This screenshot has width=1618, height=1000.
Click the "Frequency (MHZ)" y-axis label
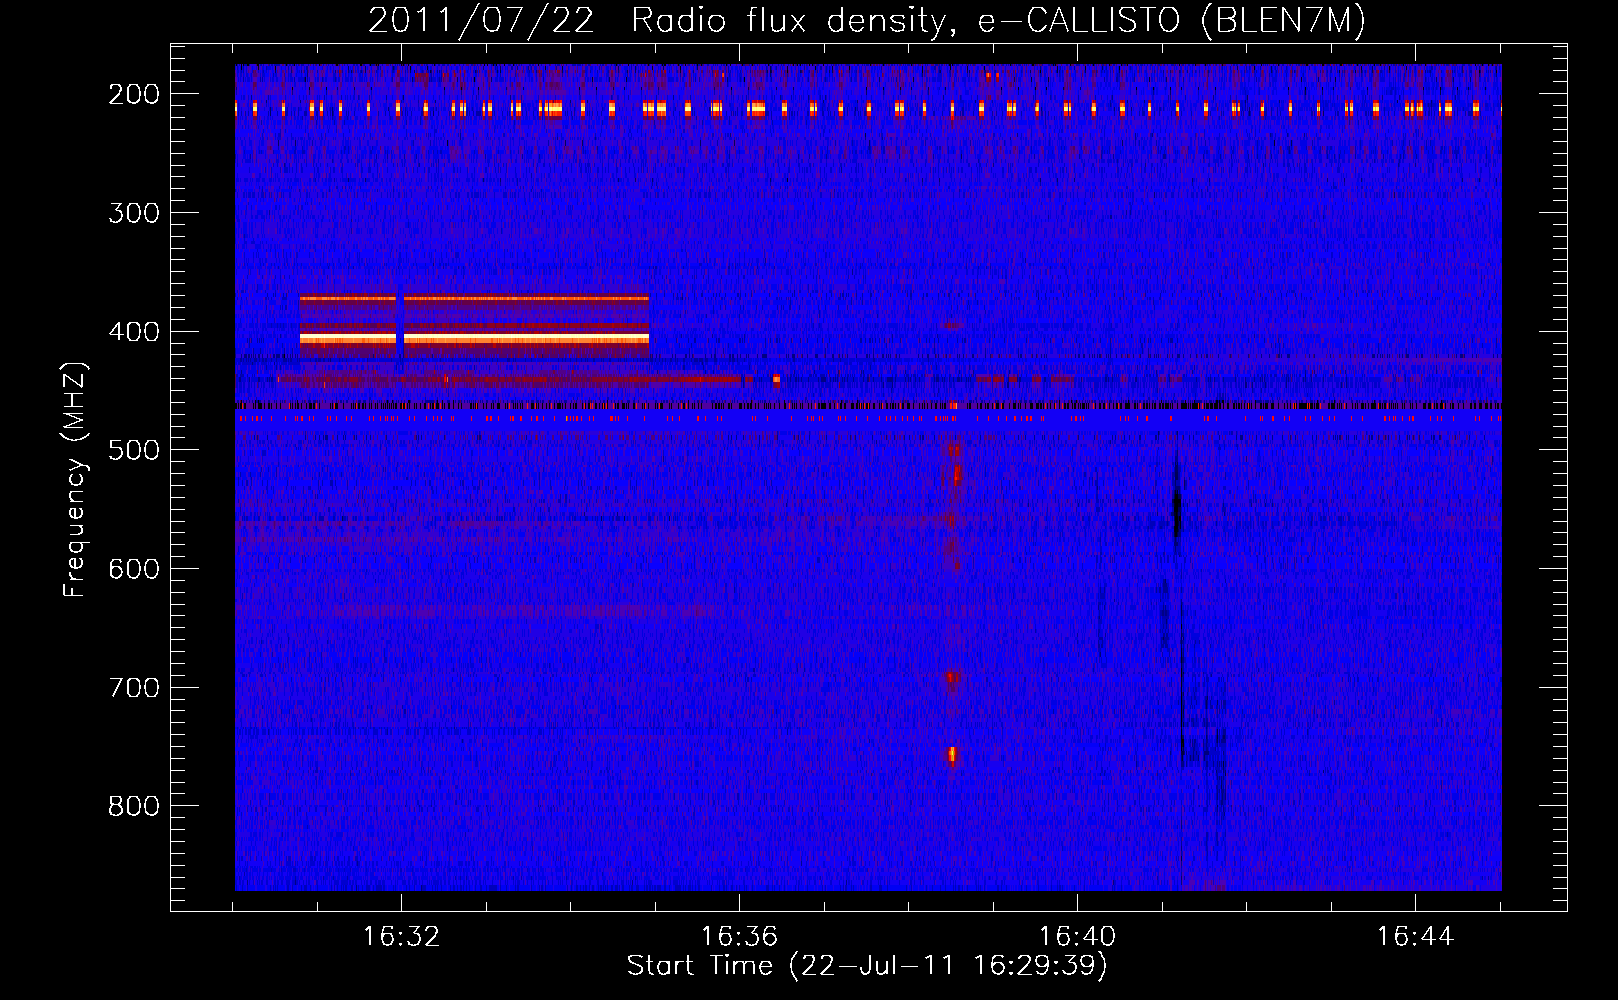tap(75, 479)
